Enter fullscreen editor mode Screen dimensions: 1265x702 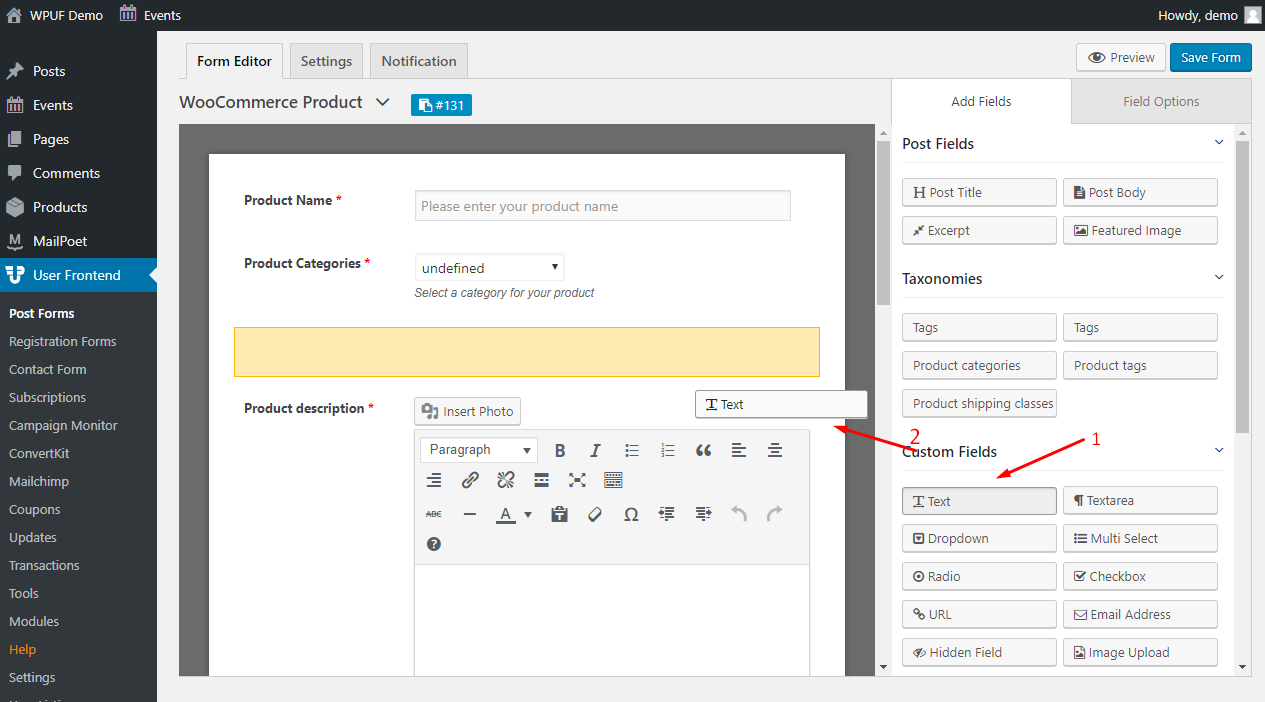(x=577, y=481)
